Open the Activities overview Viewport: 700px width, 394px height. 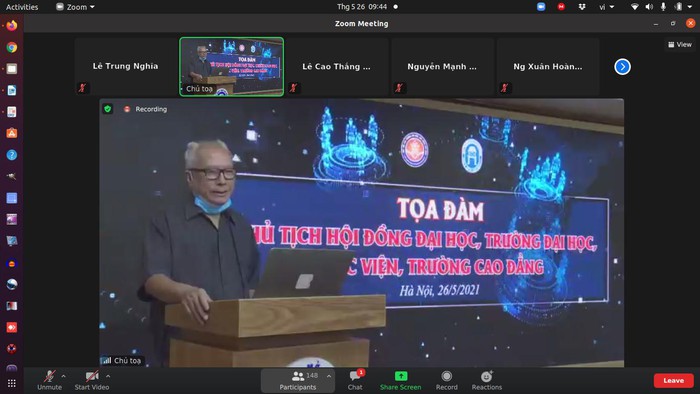point(22,7)
